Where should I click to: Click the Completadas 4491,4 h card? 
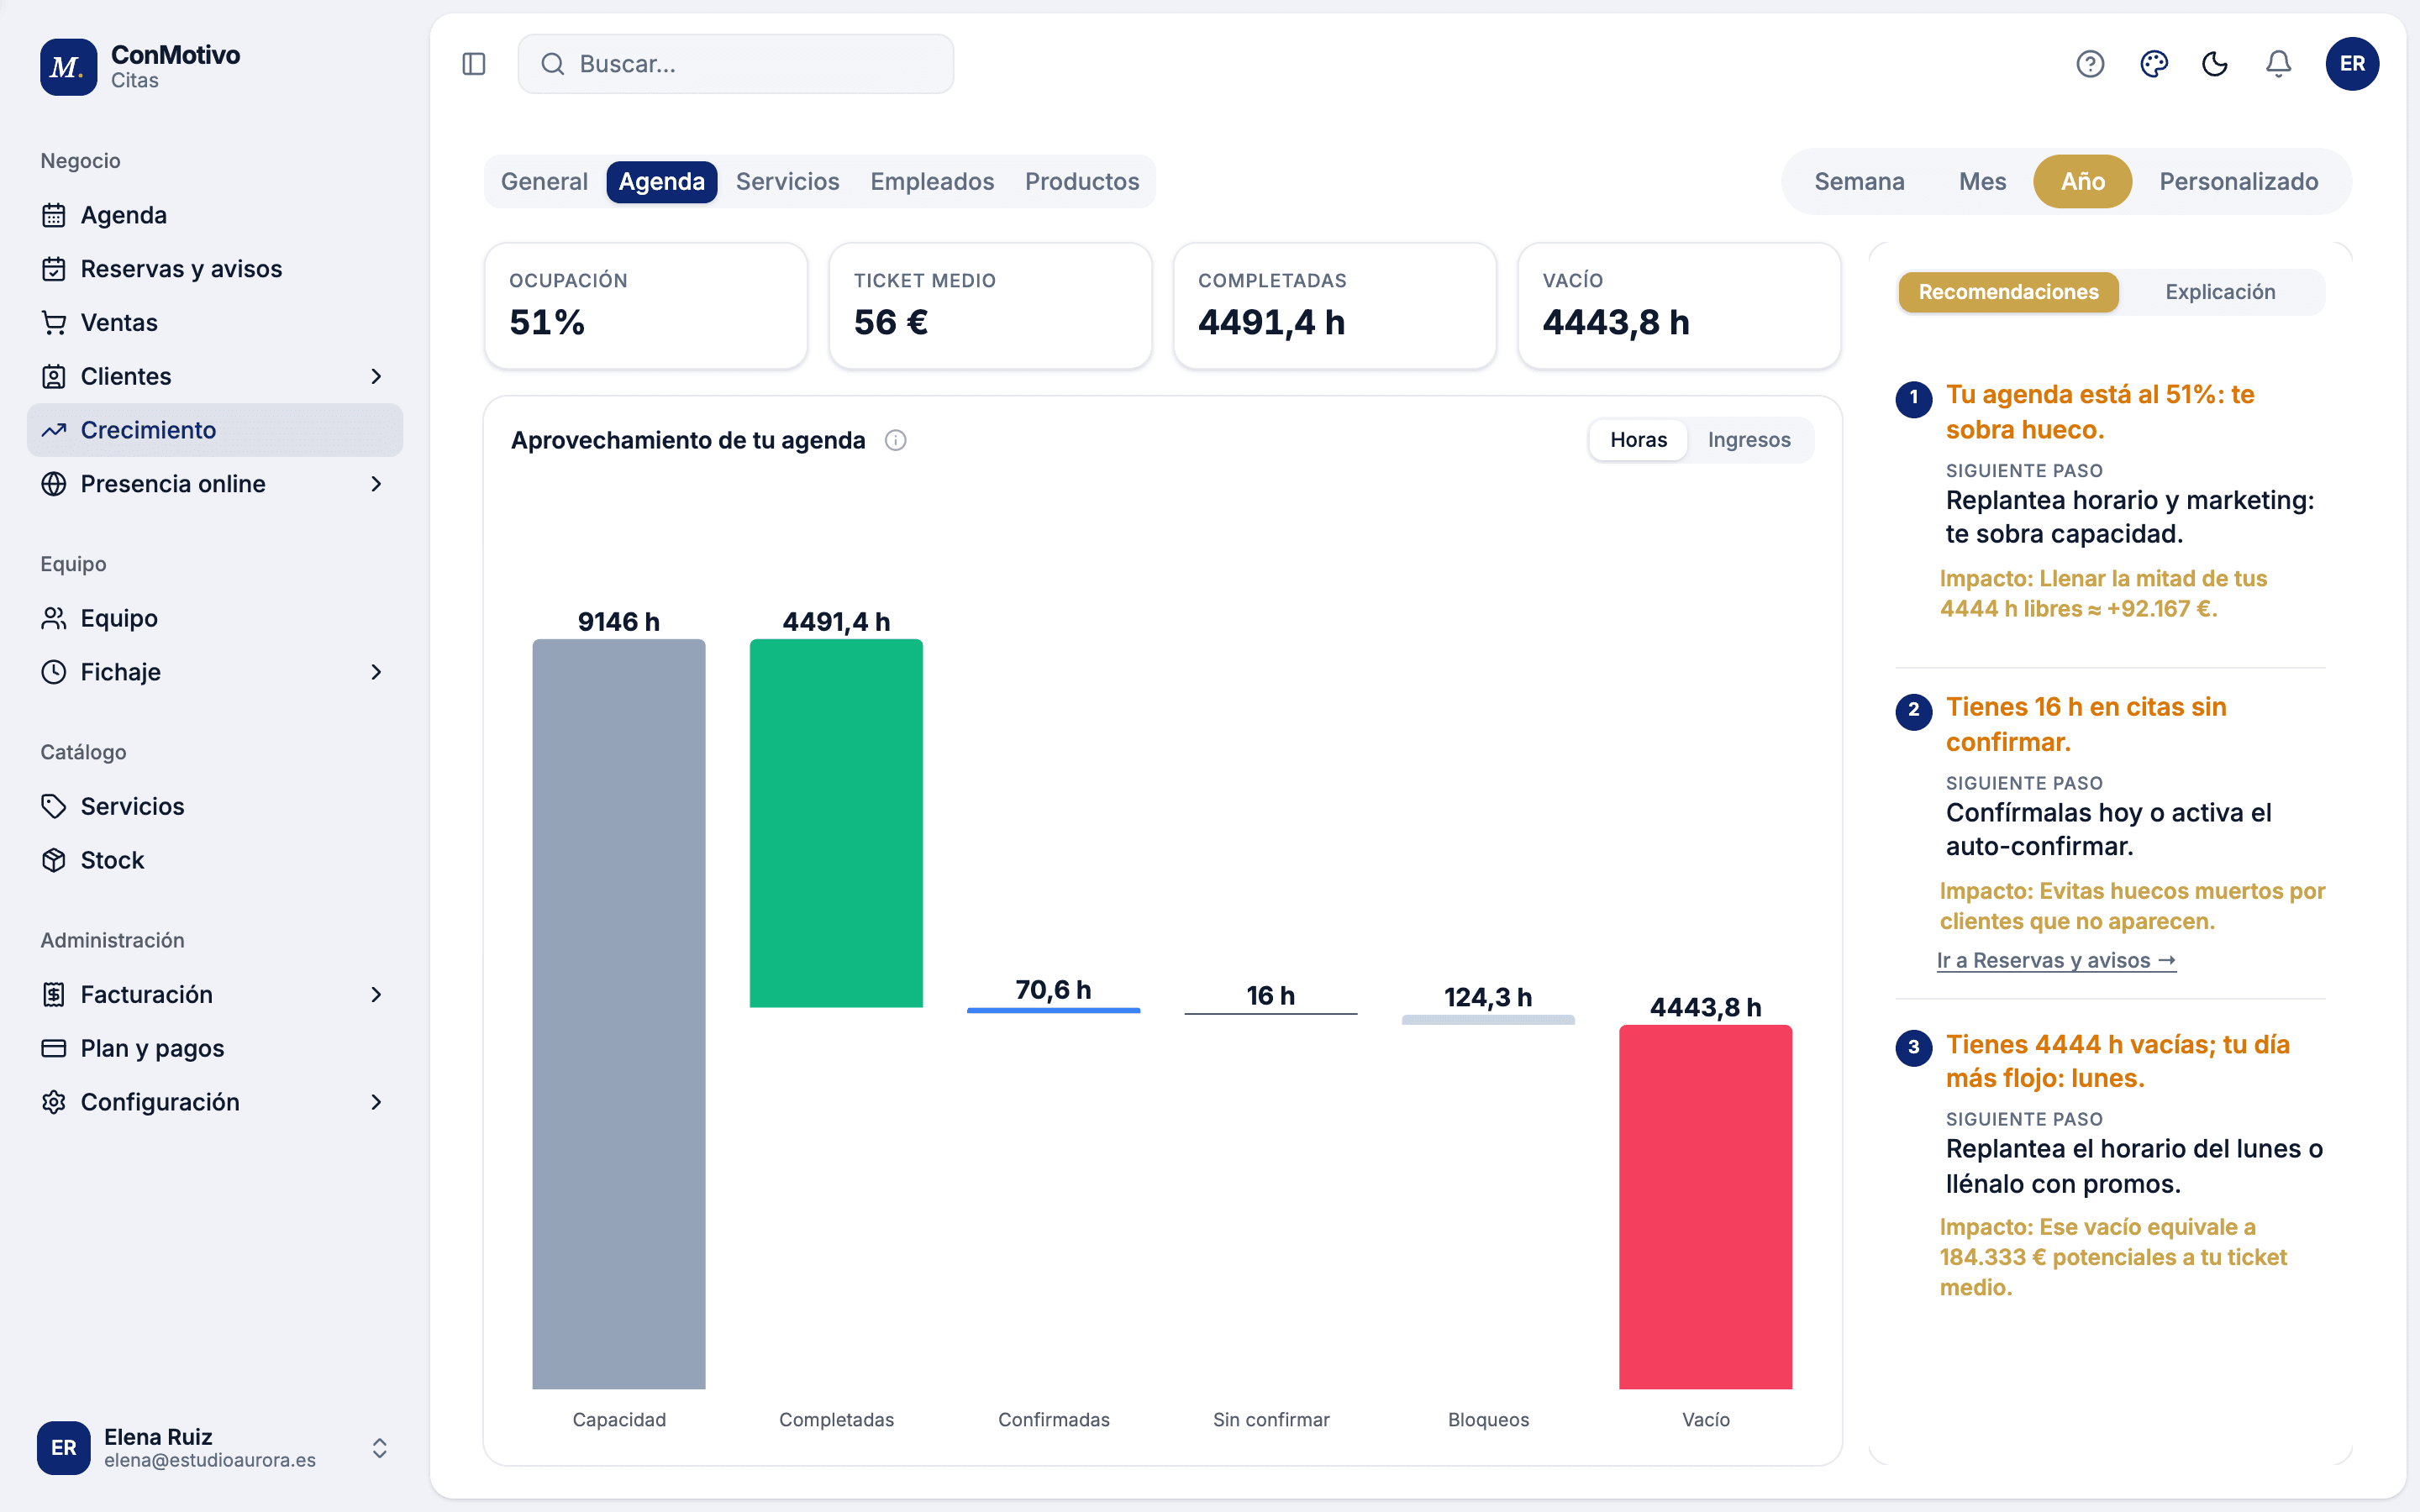tap(1335, 306)
